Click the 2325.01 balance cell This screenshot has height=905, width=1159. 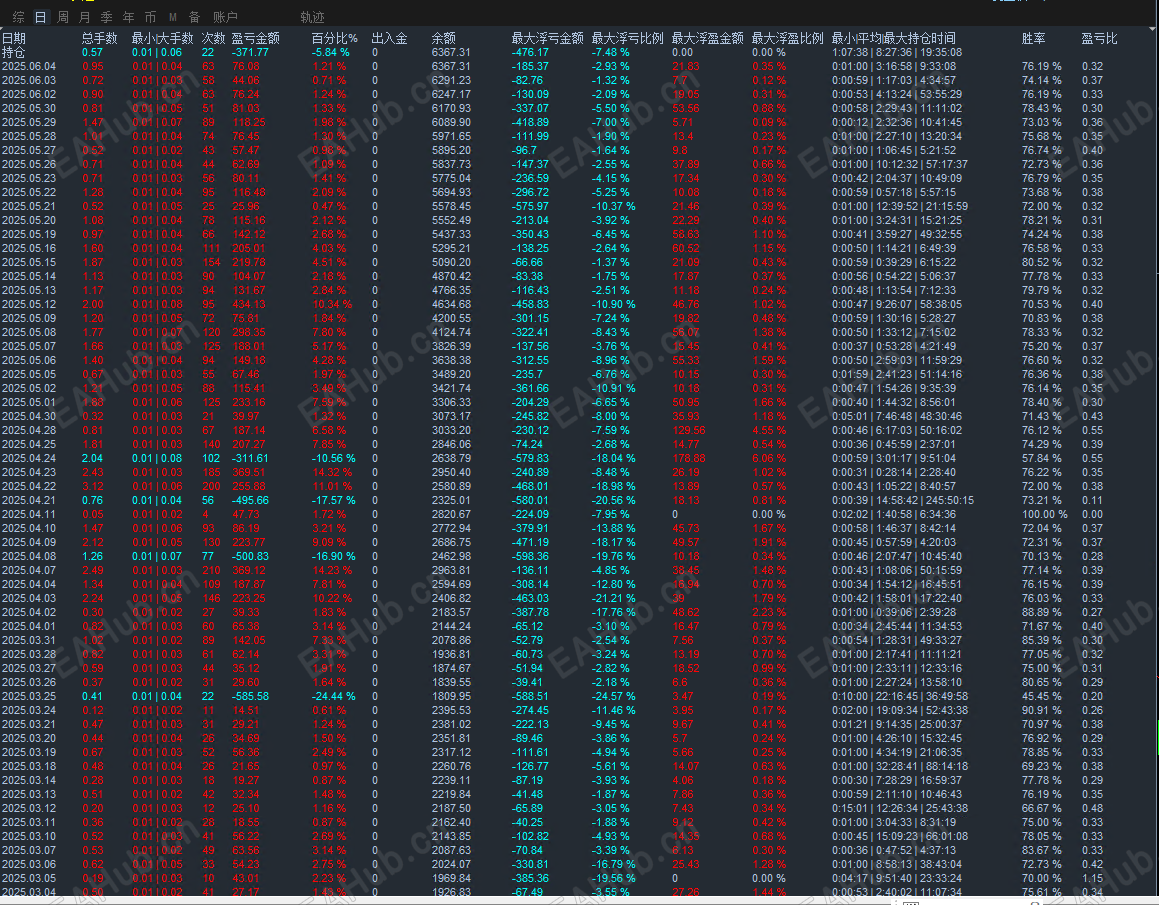coord(451,501)
